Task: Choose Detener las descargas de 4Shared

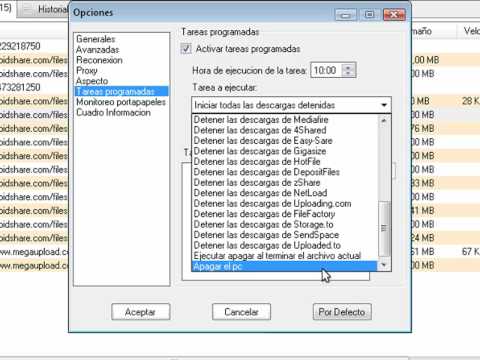Action: [x=285, y=130]
